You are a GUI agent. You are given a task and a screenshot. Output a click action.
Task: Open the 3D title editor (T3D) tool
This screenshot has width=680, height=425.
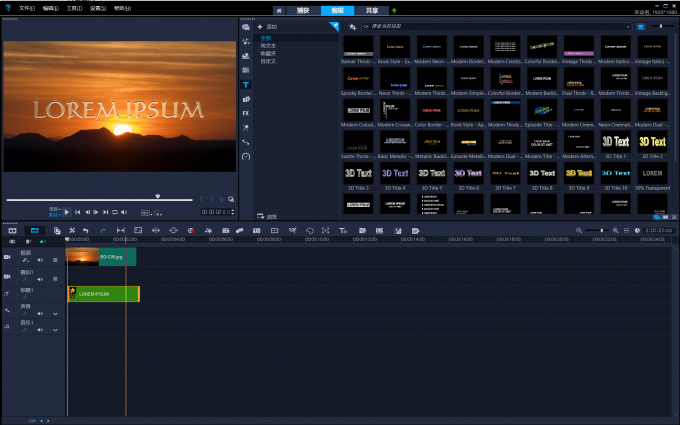(x=343, y=231)
